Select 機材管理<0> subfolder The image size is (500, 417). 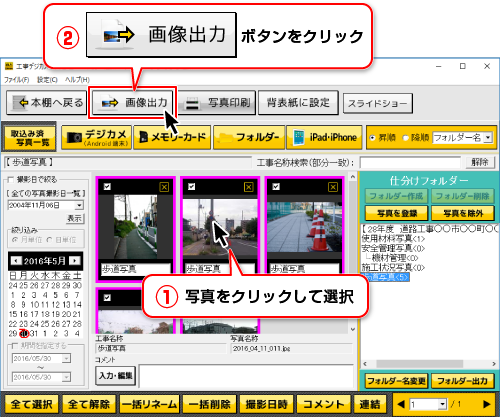click(x=395, y=258)
